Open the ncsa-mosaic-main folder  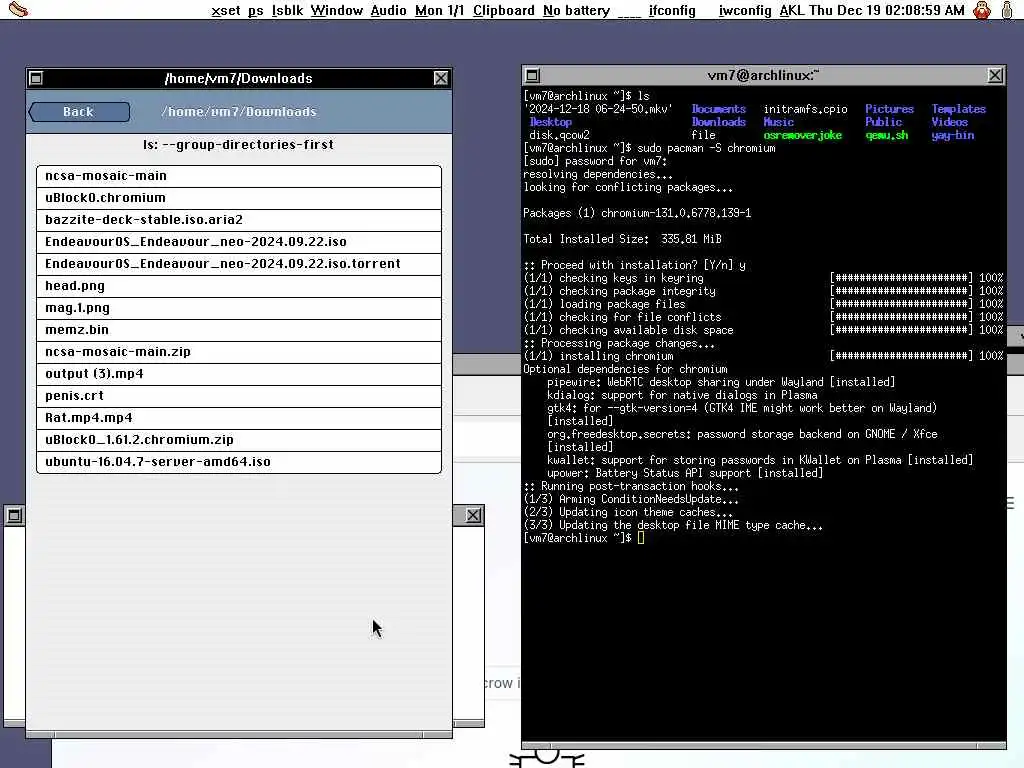pyautogui.click(x=239, y=176)
